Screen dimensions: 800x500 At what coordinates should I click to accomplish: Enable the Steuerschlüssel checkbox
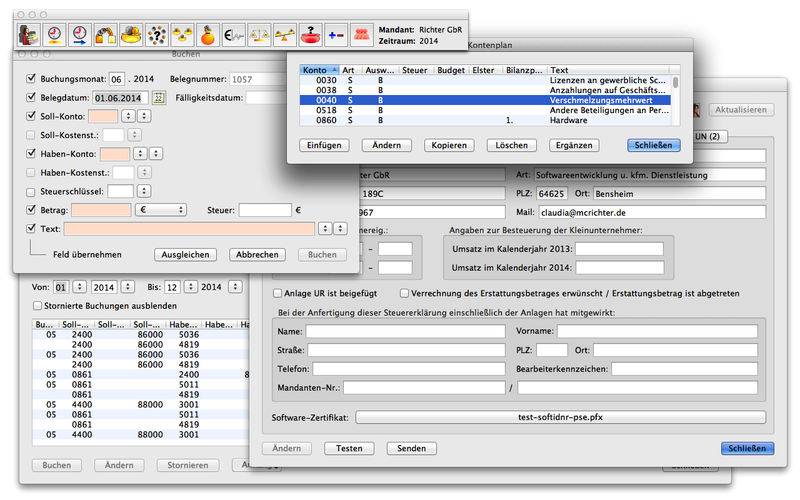pyautogui.click(x=32, y=191)
